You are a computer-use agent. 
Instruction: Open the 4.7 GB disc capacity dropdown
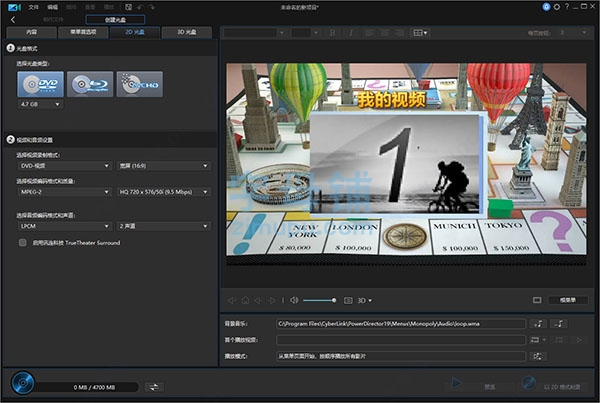point(40,104)
